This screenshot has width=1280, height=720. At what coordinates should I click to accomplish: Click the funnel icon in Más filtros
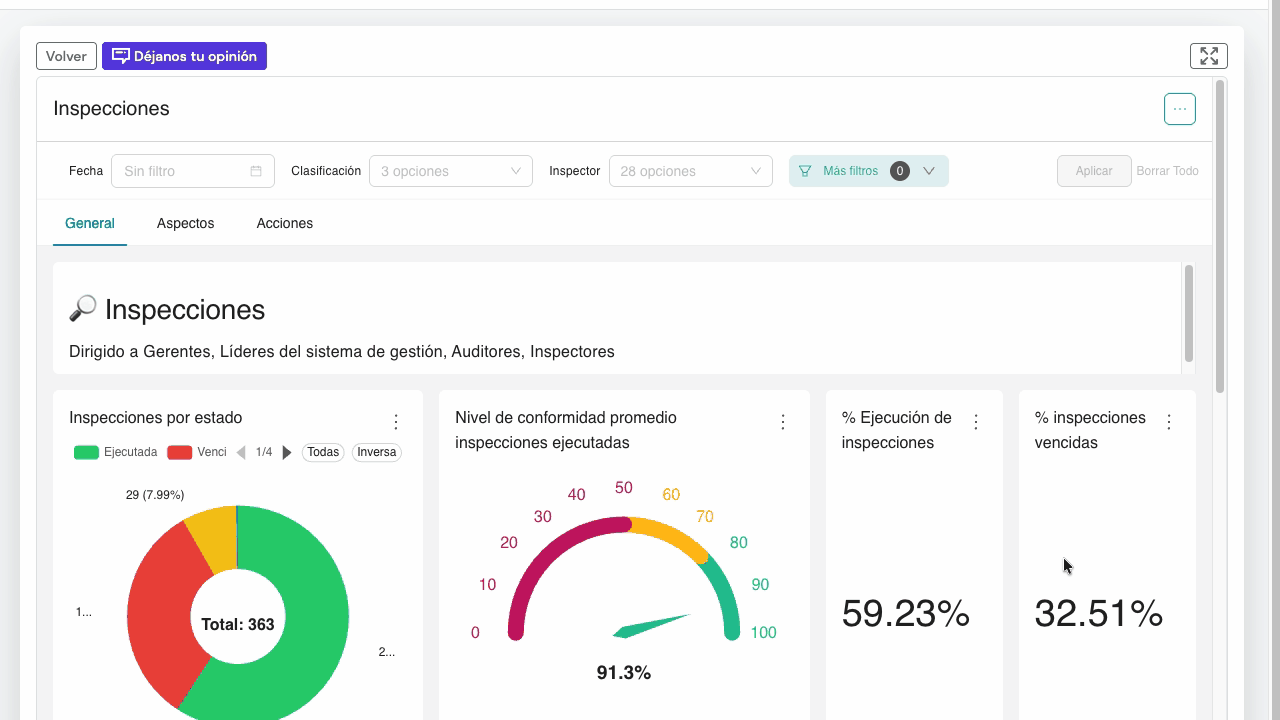[805, 171]
